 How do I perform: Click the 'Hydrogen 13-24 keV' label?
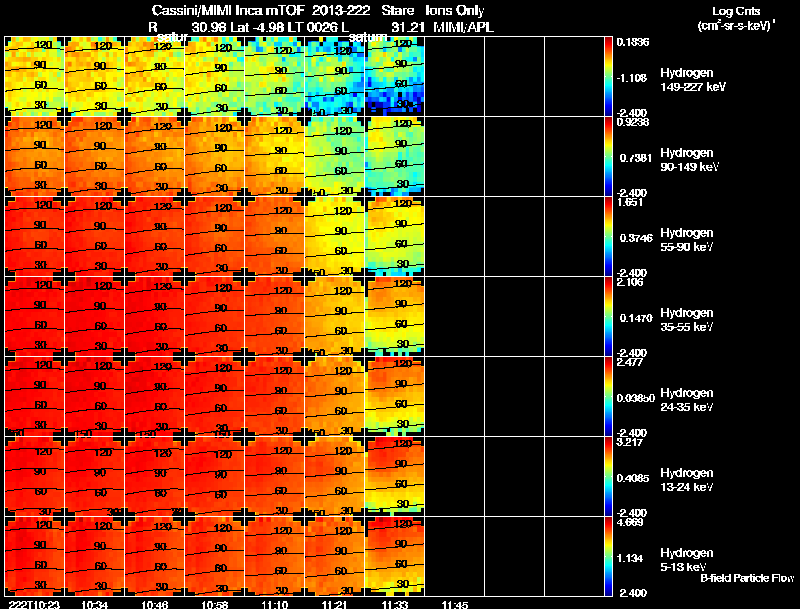click(x=687, y=480)
